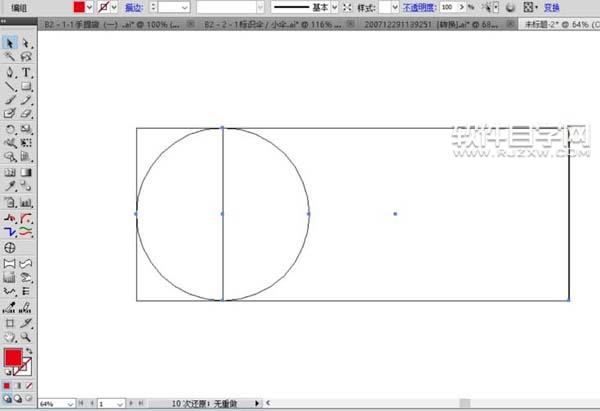Set paint mode to None
Viewport: 600px width, 411px height.
point(29,386)
